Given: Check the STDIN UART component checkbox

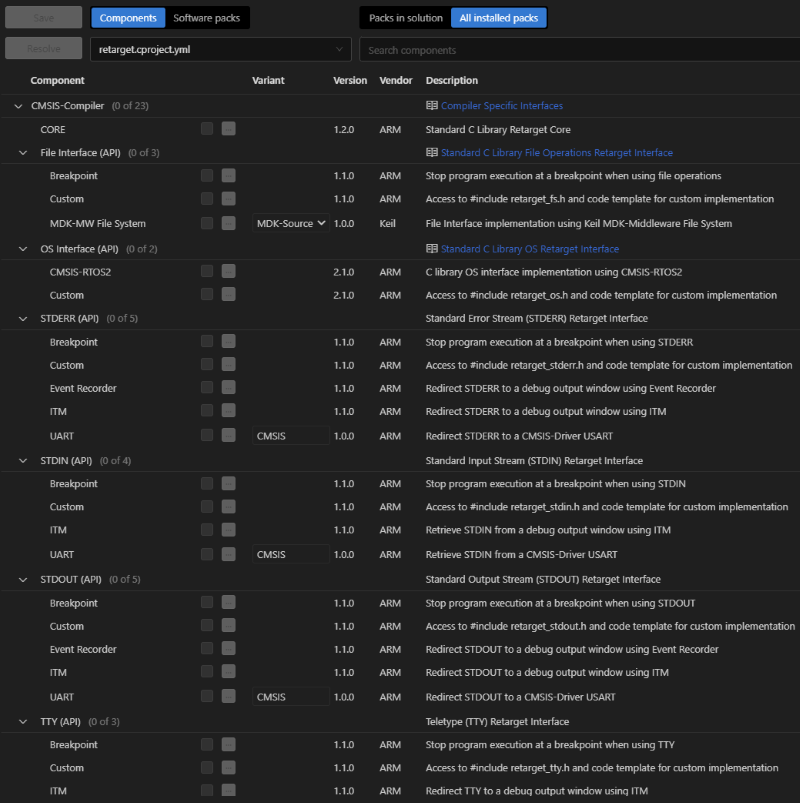Looking at the screenshot, I should tap(207, 554).
